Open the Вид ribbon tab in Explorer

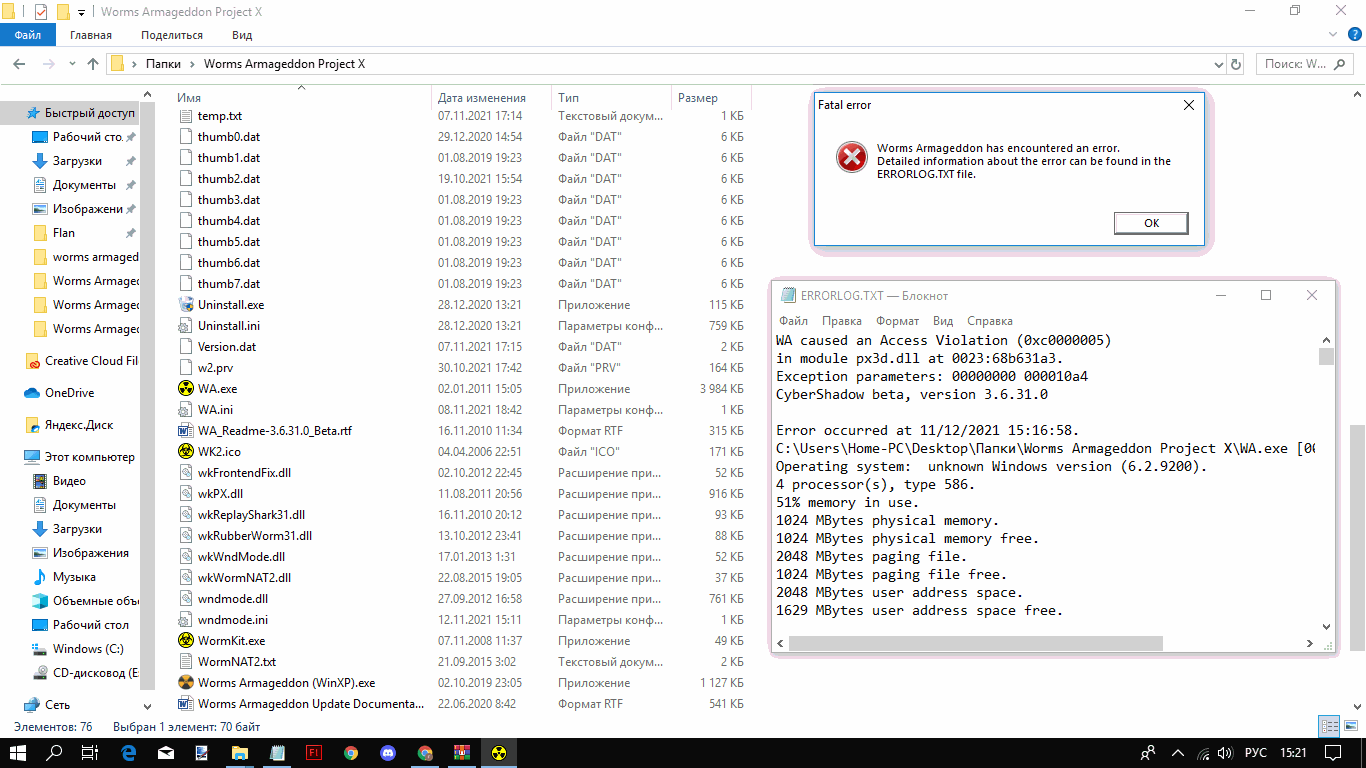coord(242,35)
